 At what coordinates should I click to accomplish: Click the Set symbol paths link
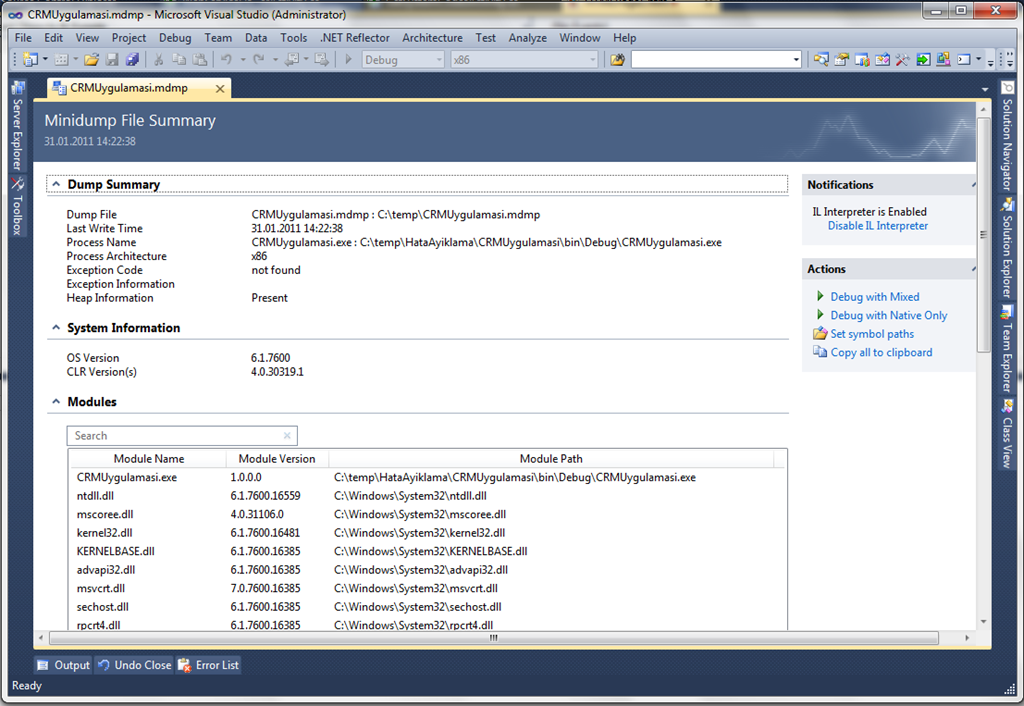coord(872,334)
